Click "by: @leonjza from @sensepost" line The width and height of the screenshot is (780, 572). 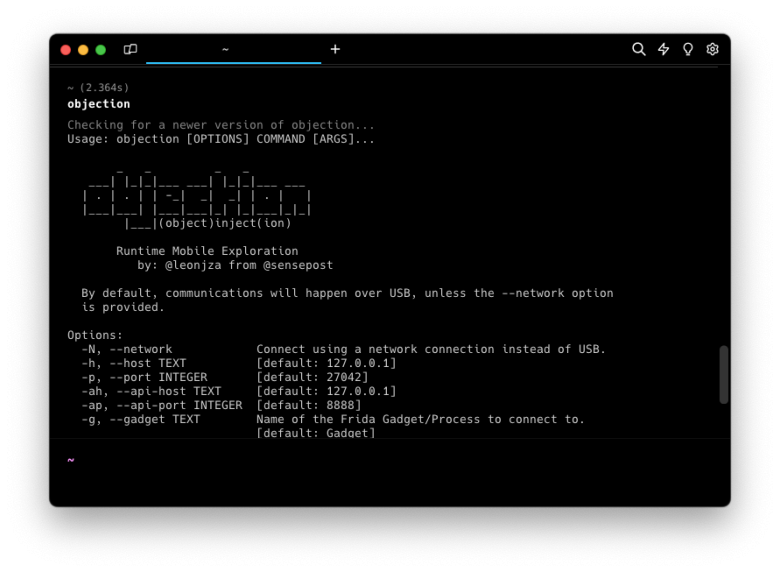(x=235, y=265)
